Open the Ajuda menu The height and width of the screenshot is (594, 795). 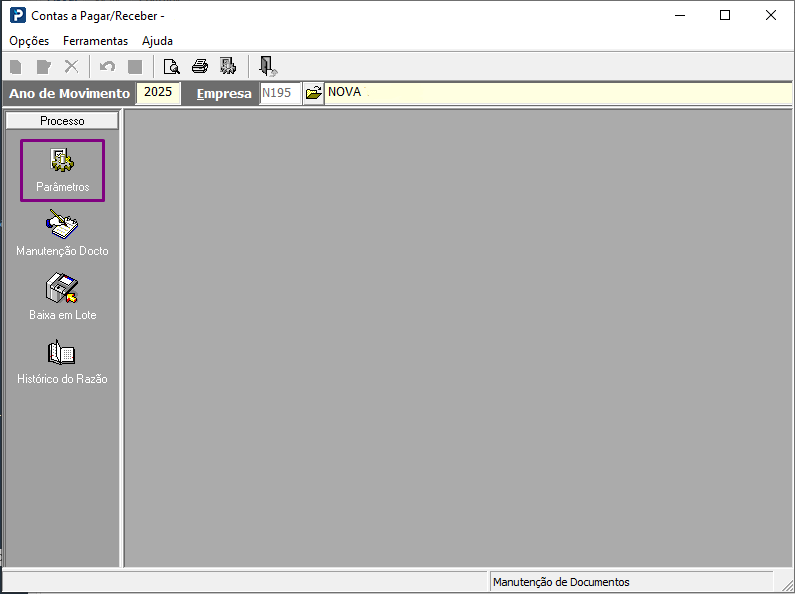coord(157,41)
